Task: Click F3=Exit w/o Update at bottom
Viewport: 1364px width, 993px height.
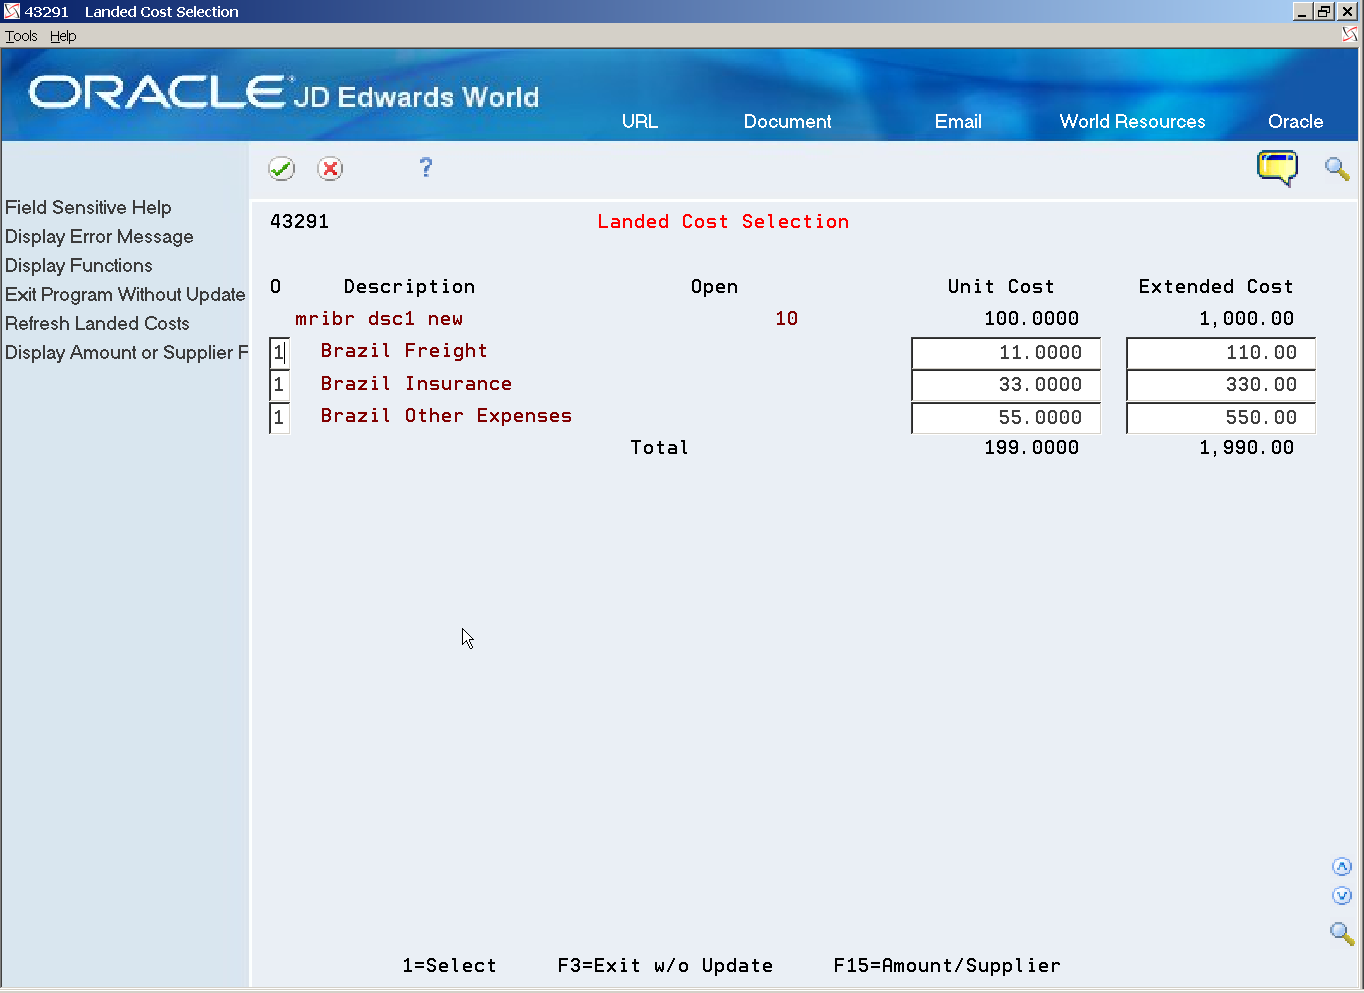Action: [x=665, y=965]
